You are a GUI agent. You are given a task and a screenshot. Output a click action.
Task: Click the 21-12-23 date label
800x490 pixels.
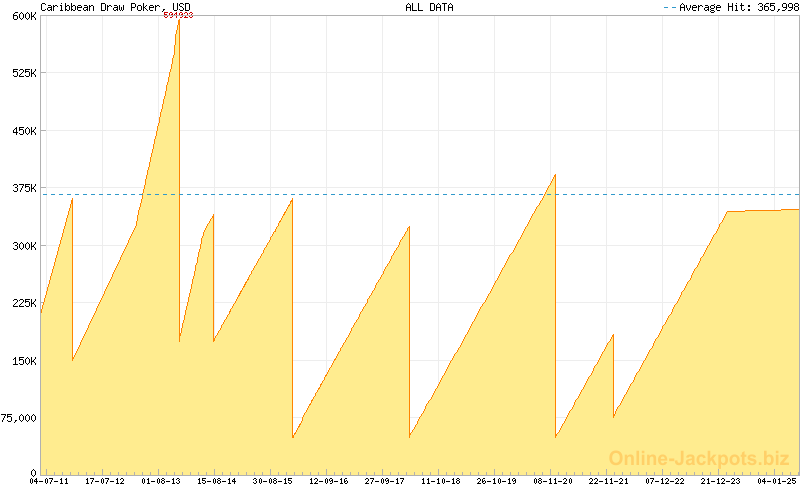click(720, 481)
